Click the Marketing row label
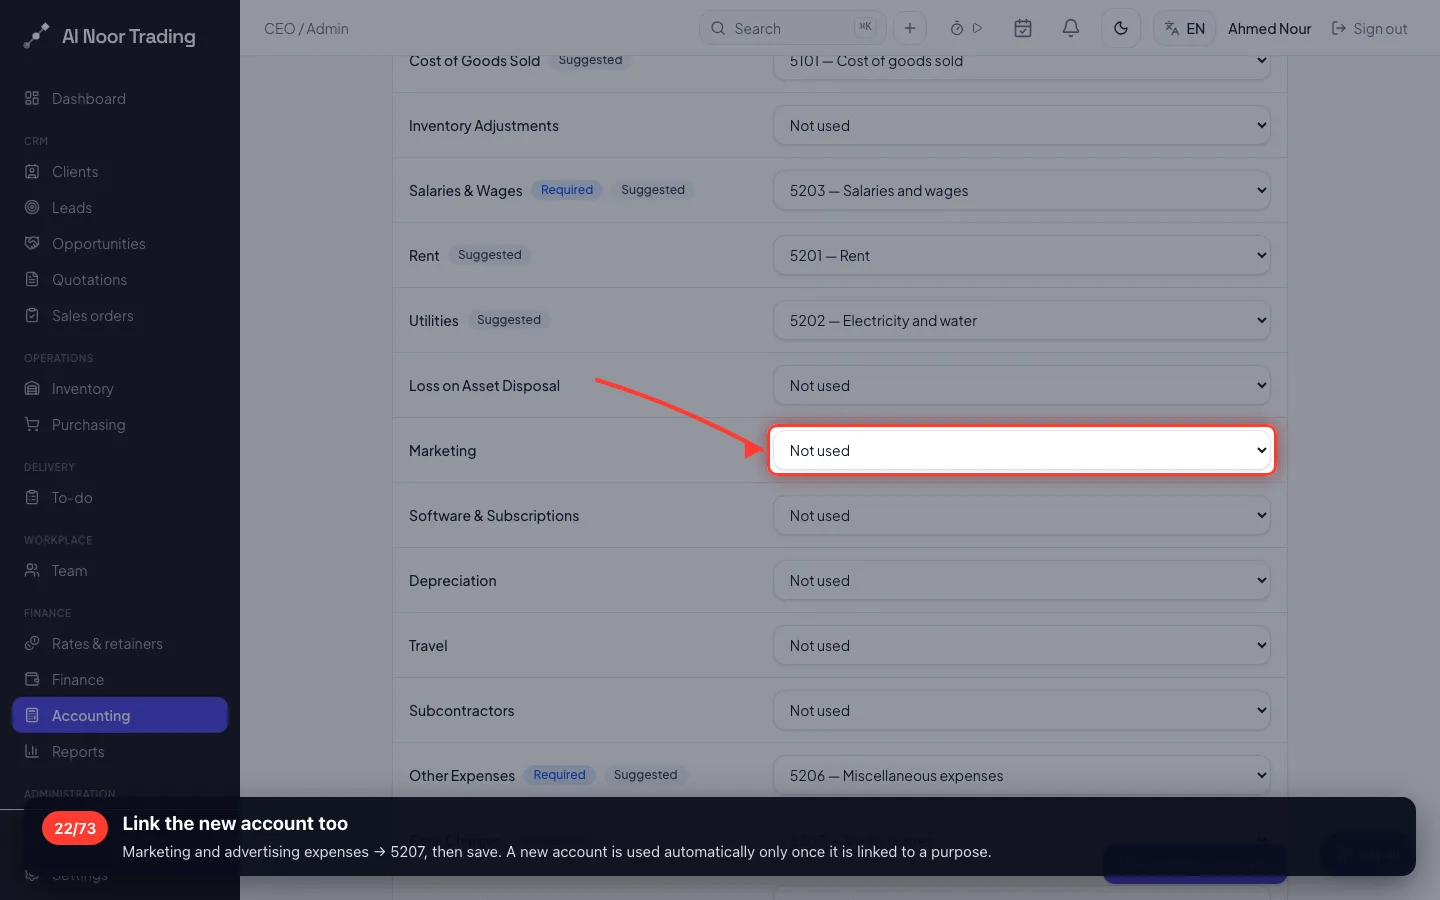1440x900 pixels. pyautogui.click(x=442, y=450)
